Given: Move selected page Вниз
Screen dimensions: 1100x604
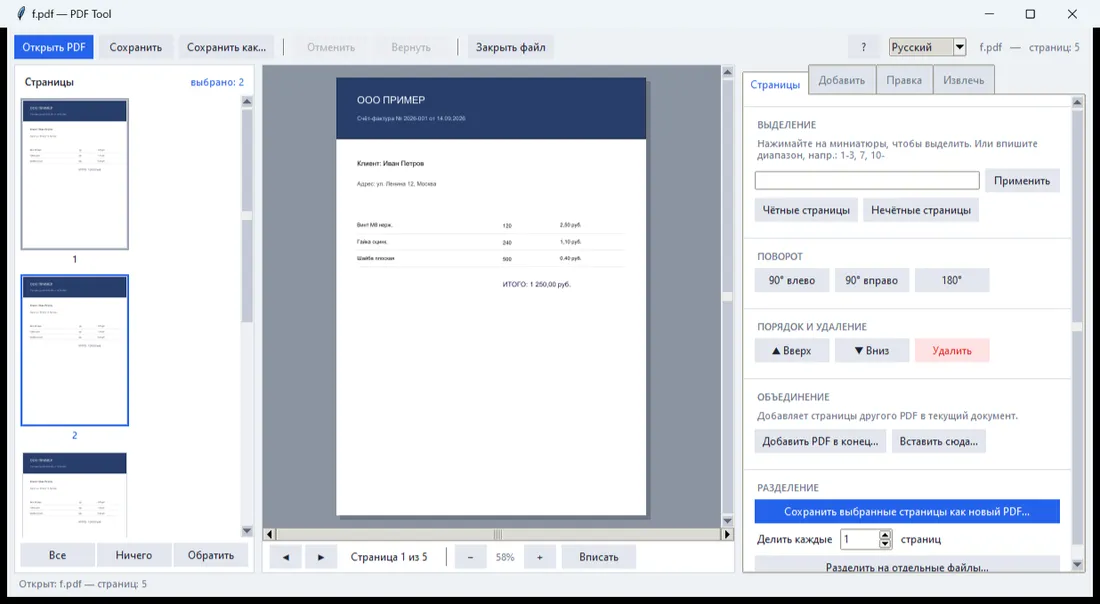Looking at the screenshot, I should click(x=871, y=350).
